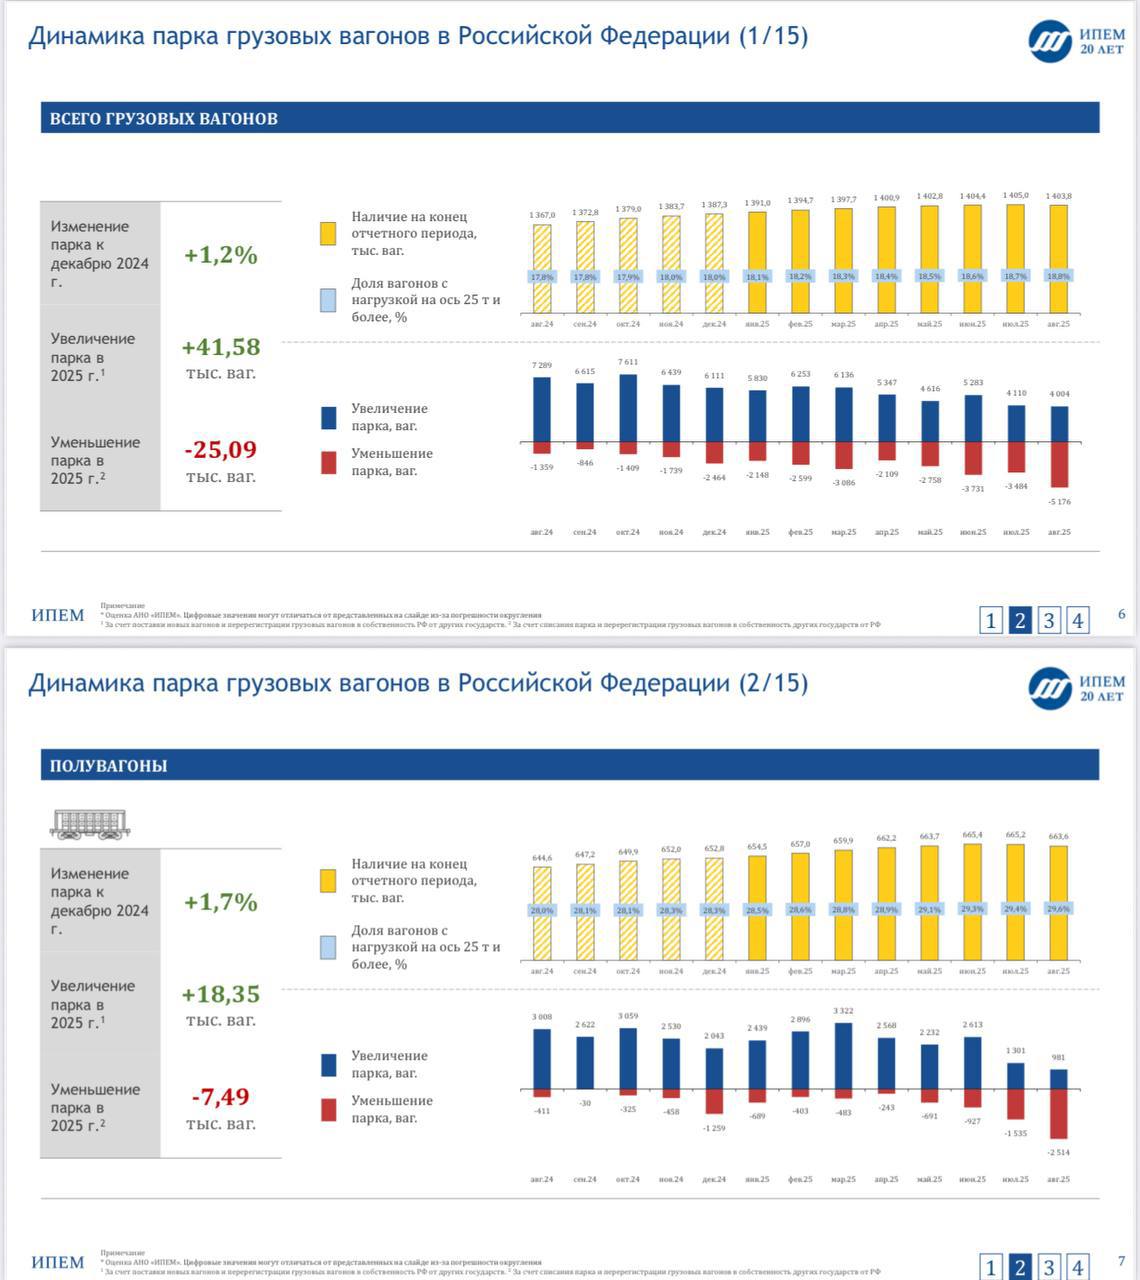
Task: Click the 29,6% axle-load share label
Action: tap(1058, 909)
